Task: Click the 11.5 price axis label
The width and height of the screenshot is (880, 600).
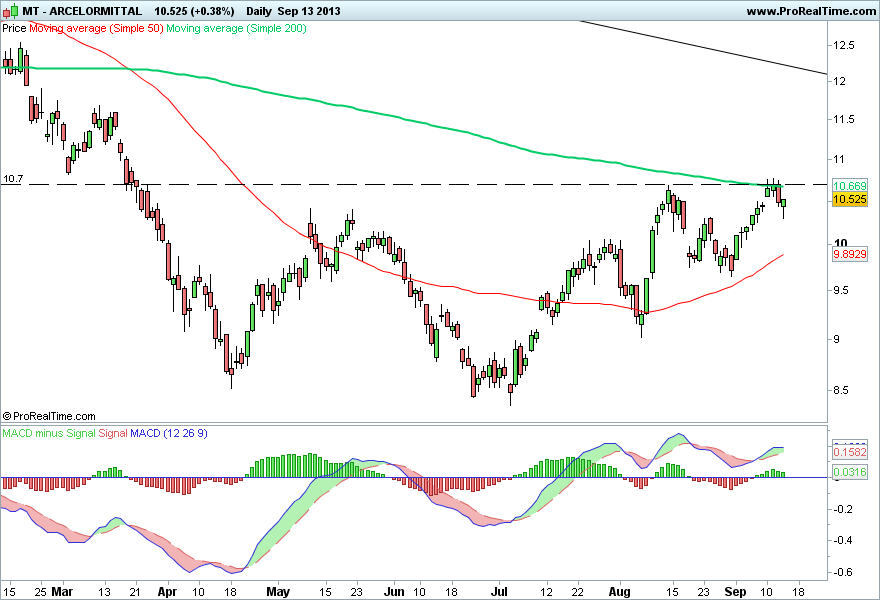Action: (844, 120)
